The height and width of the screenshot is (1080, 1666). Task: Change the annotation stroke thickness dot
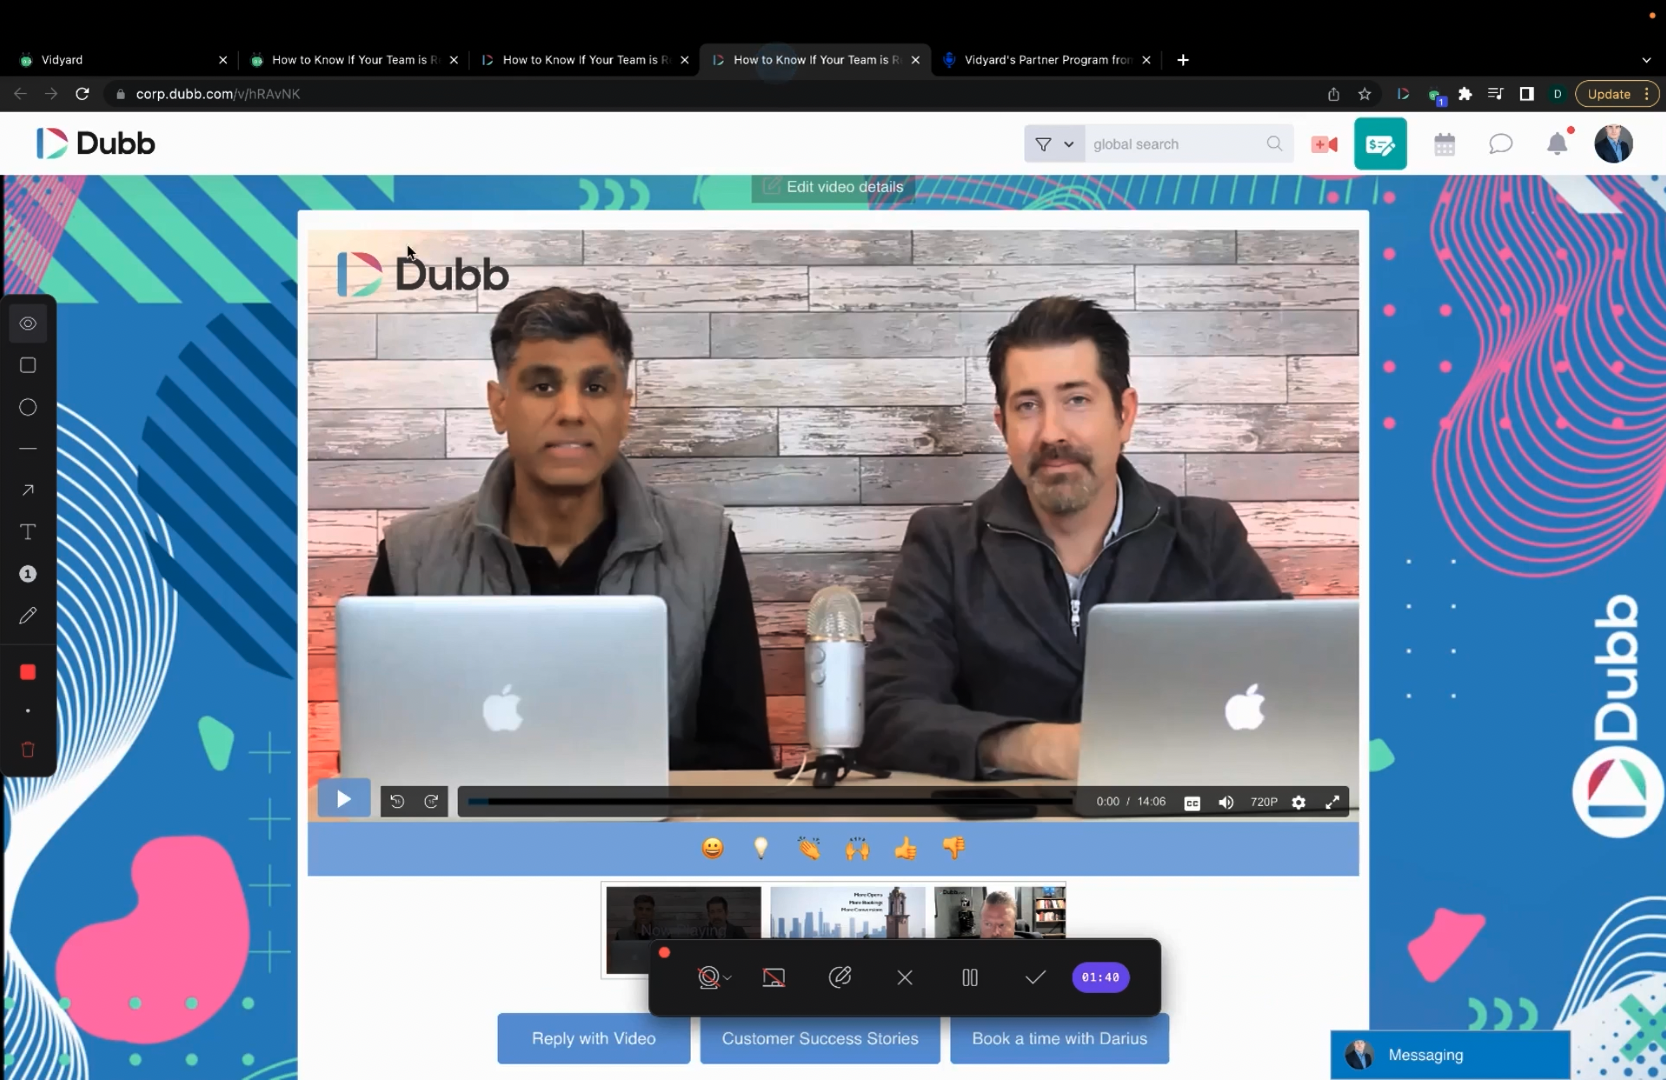[28, 711]
